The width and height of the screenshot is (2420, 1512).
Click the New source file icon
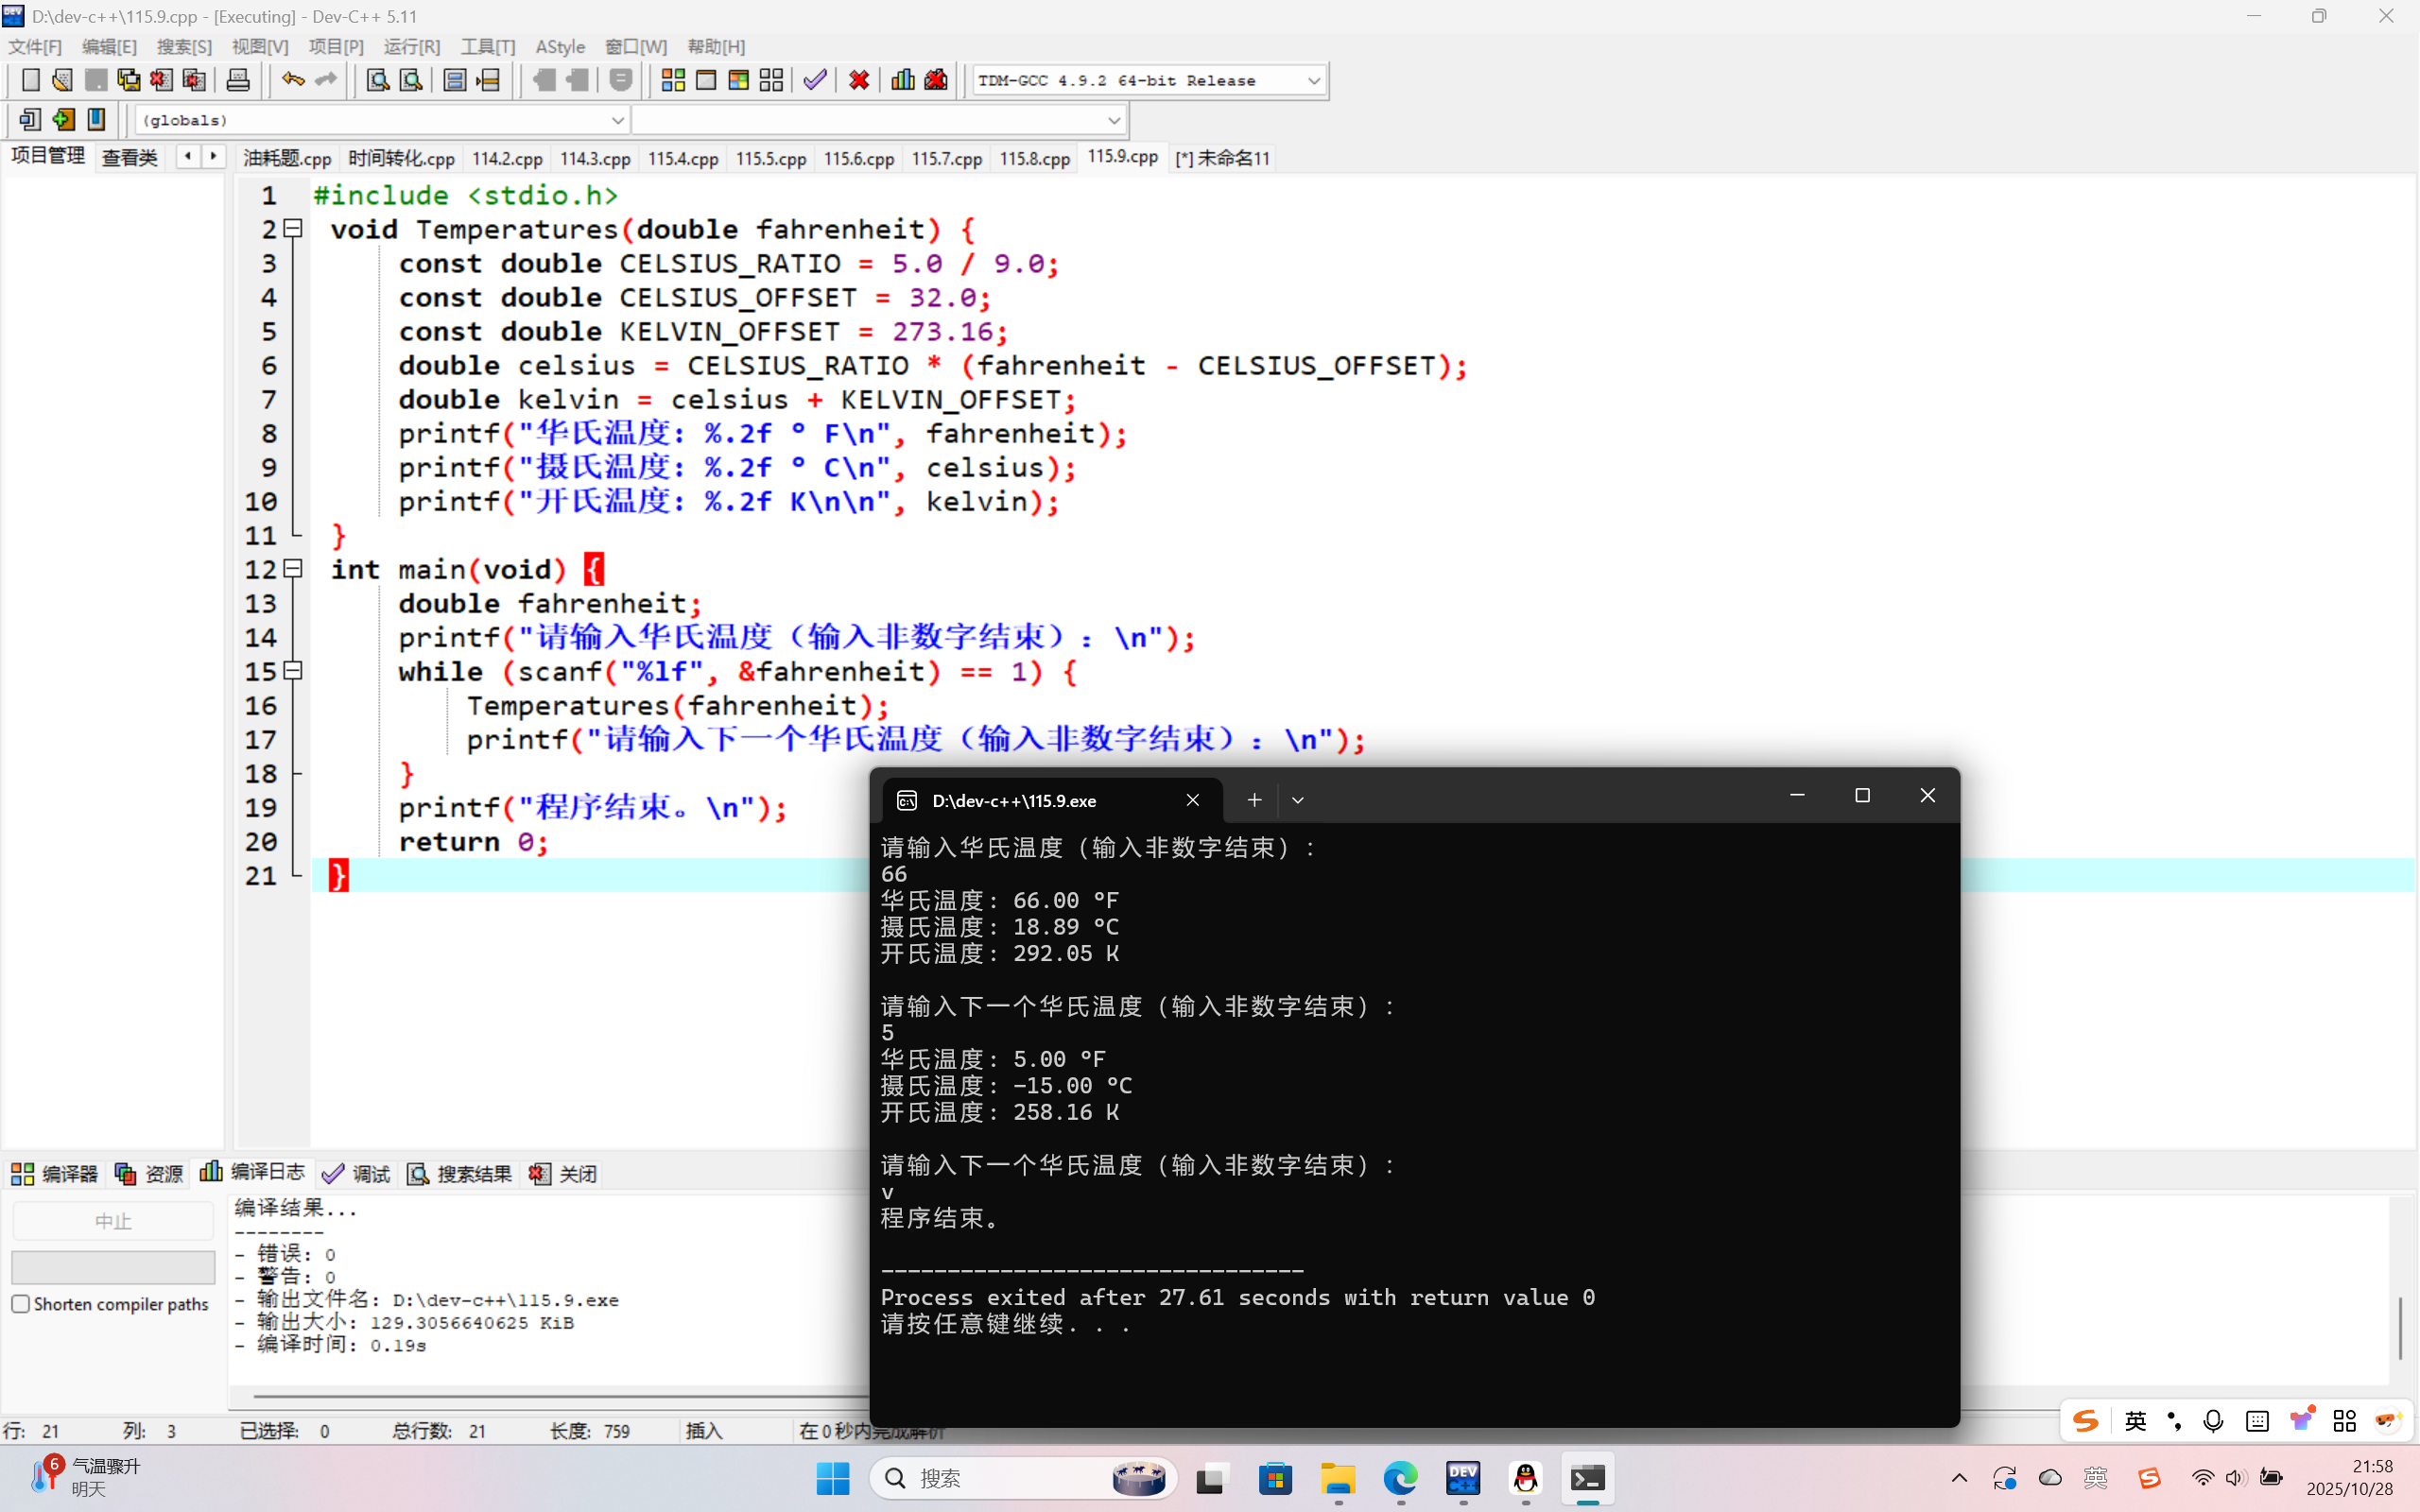[x=30, y=80]
